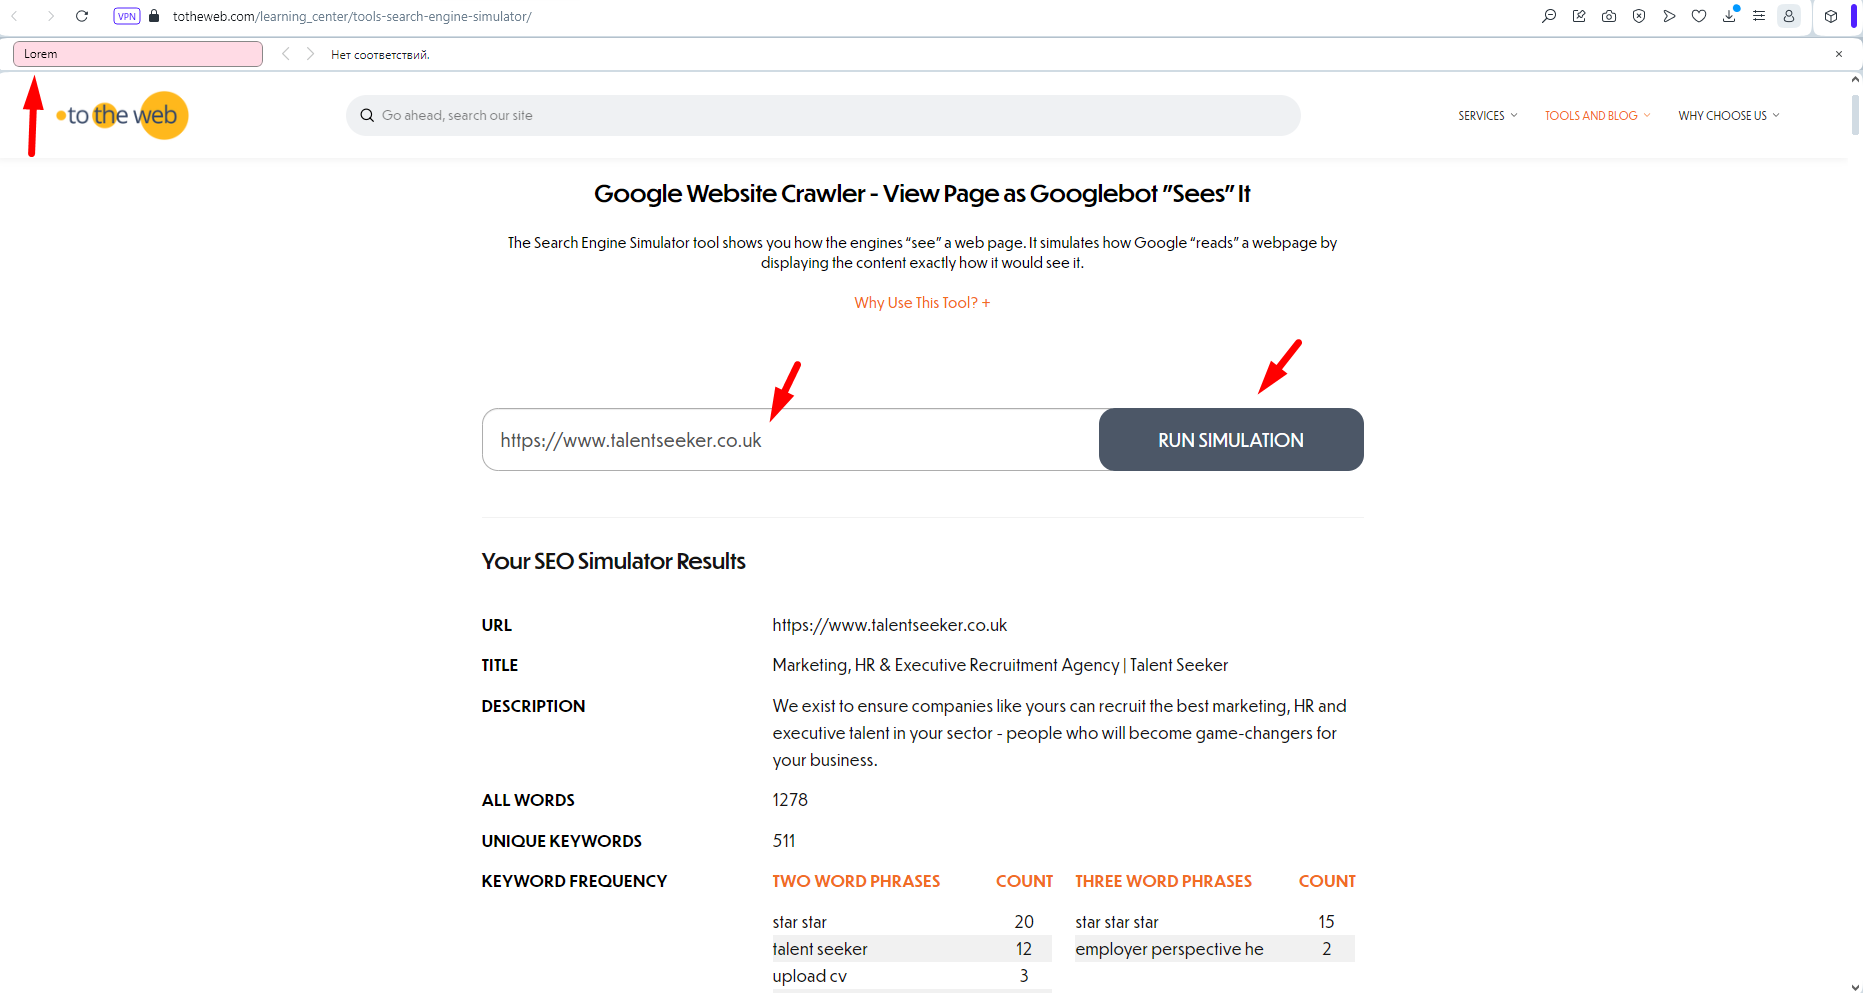
Task: Click the site search magnifier icon
Action: click(x=367, y=116)
